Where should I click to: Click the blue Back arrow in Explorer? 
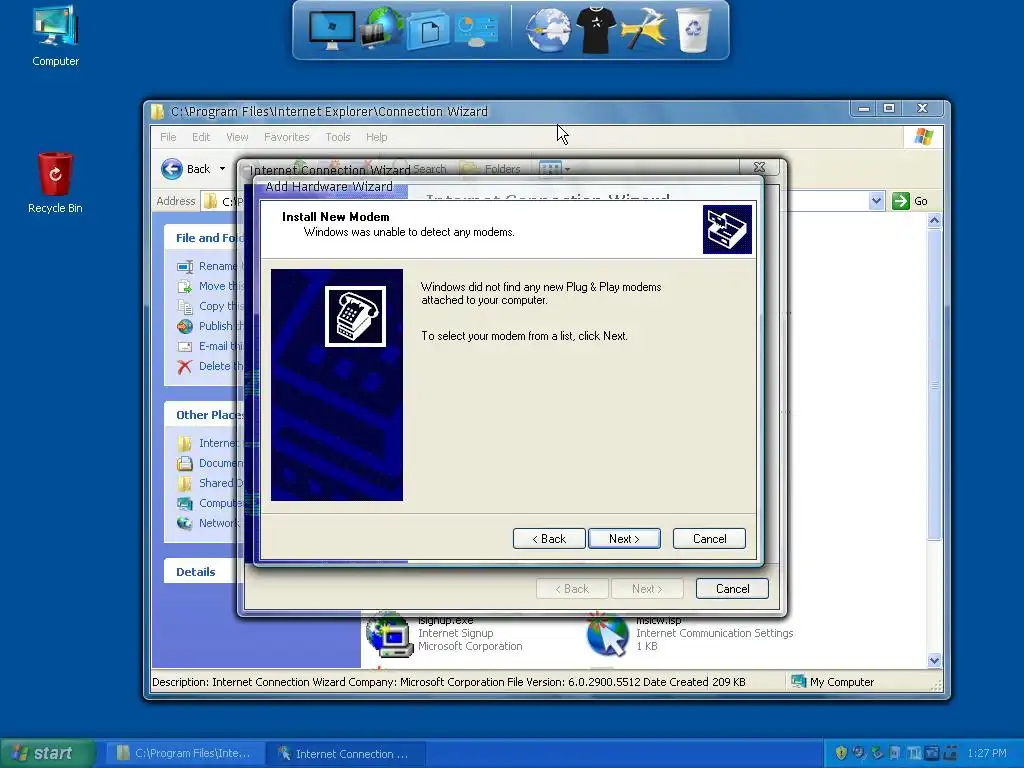tap(172, 169)
